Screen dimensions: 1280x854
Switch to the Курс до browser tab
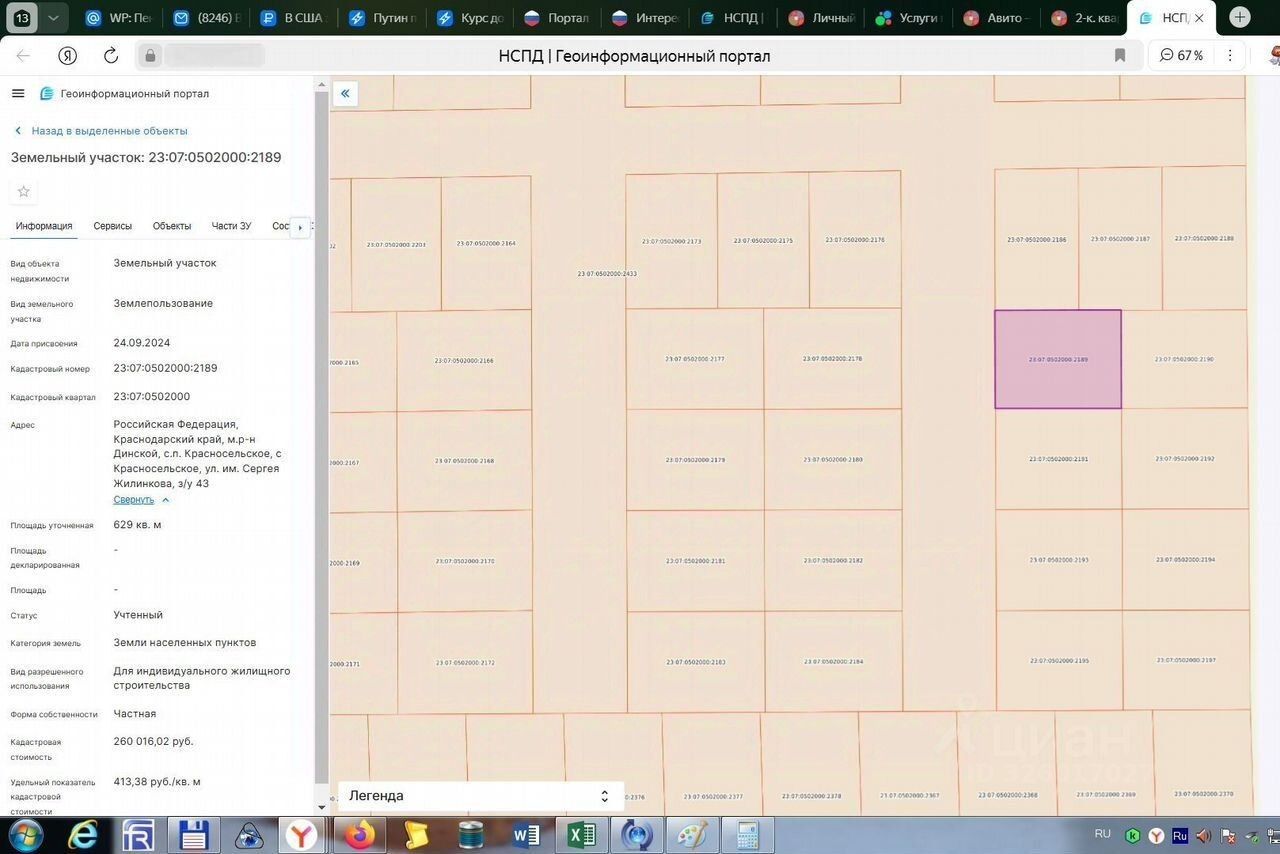pyautogui.click(x=469, y=18)
